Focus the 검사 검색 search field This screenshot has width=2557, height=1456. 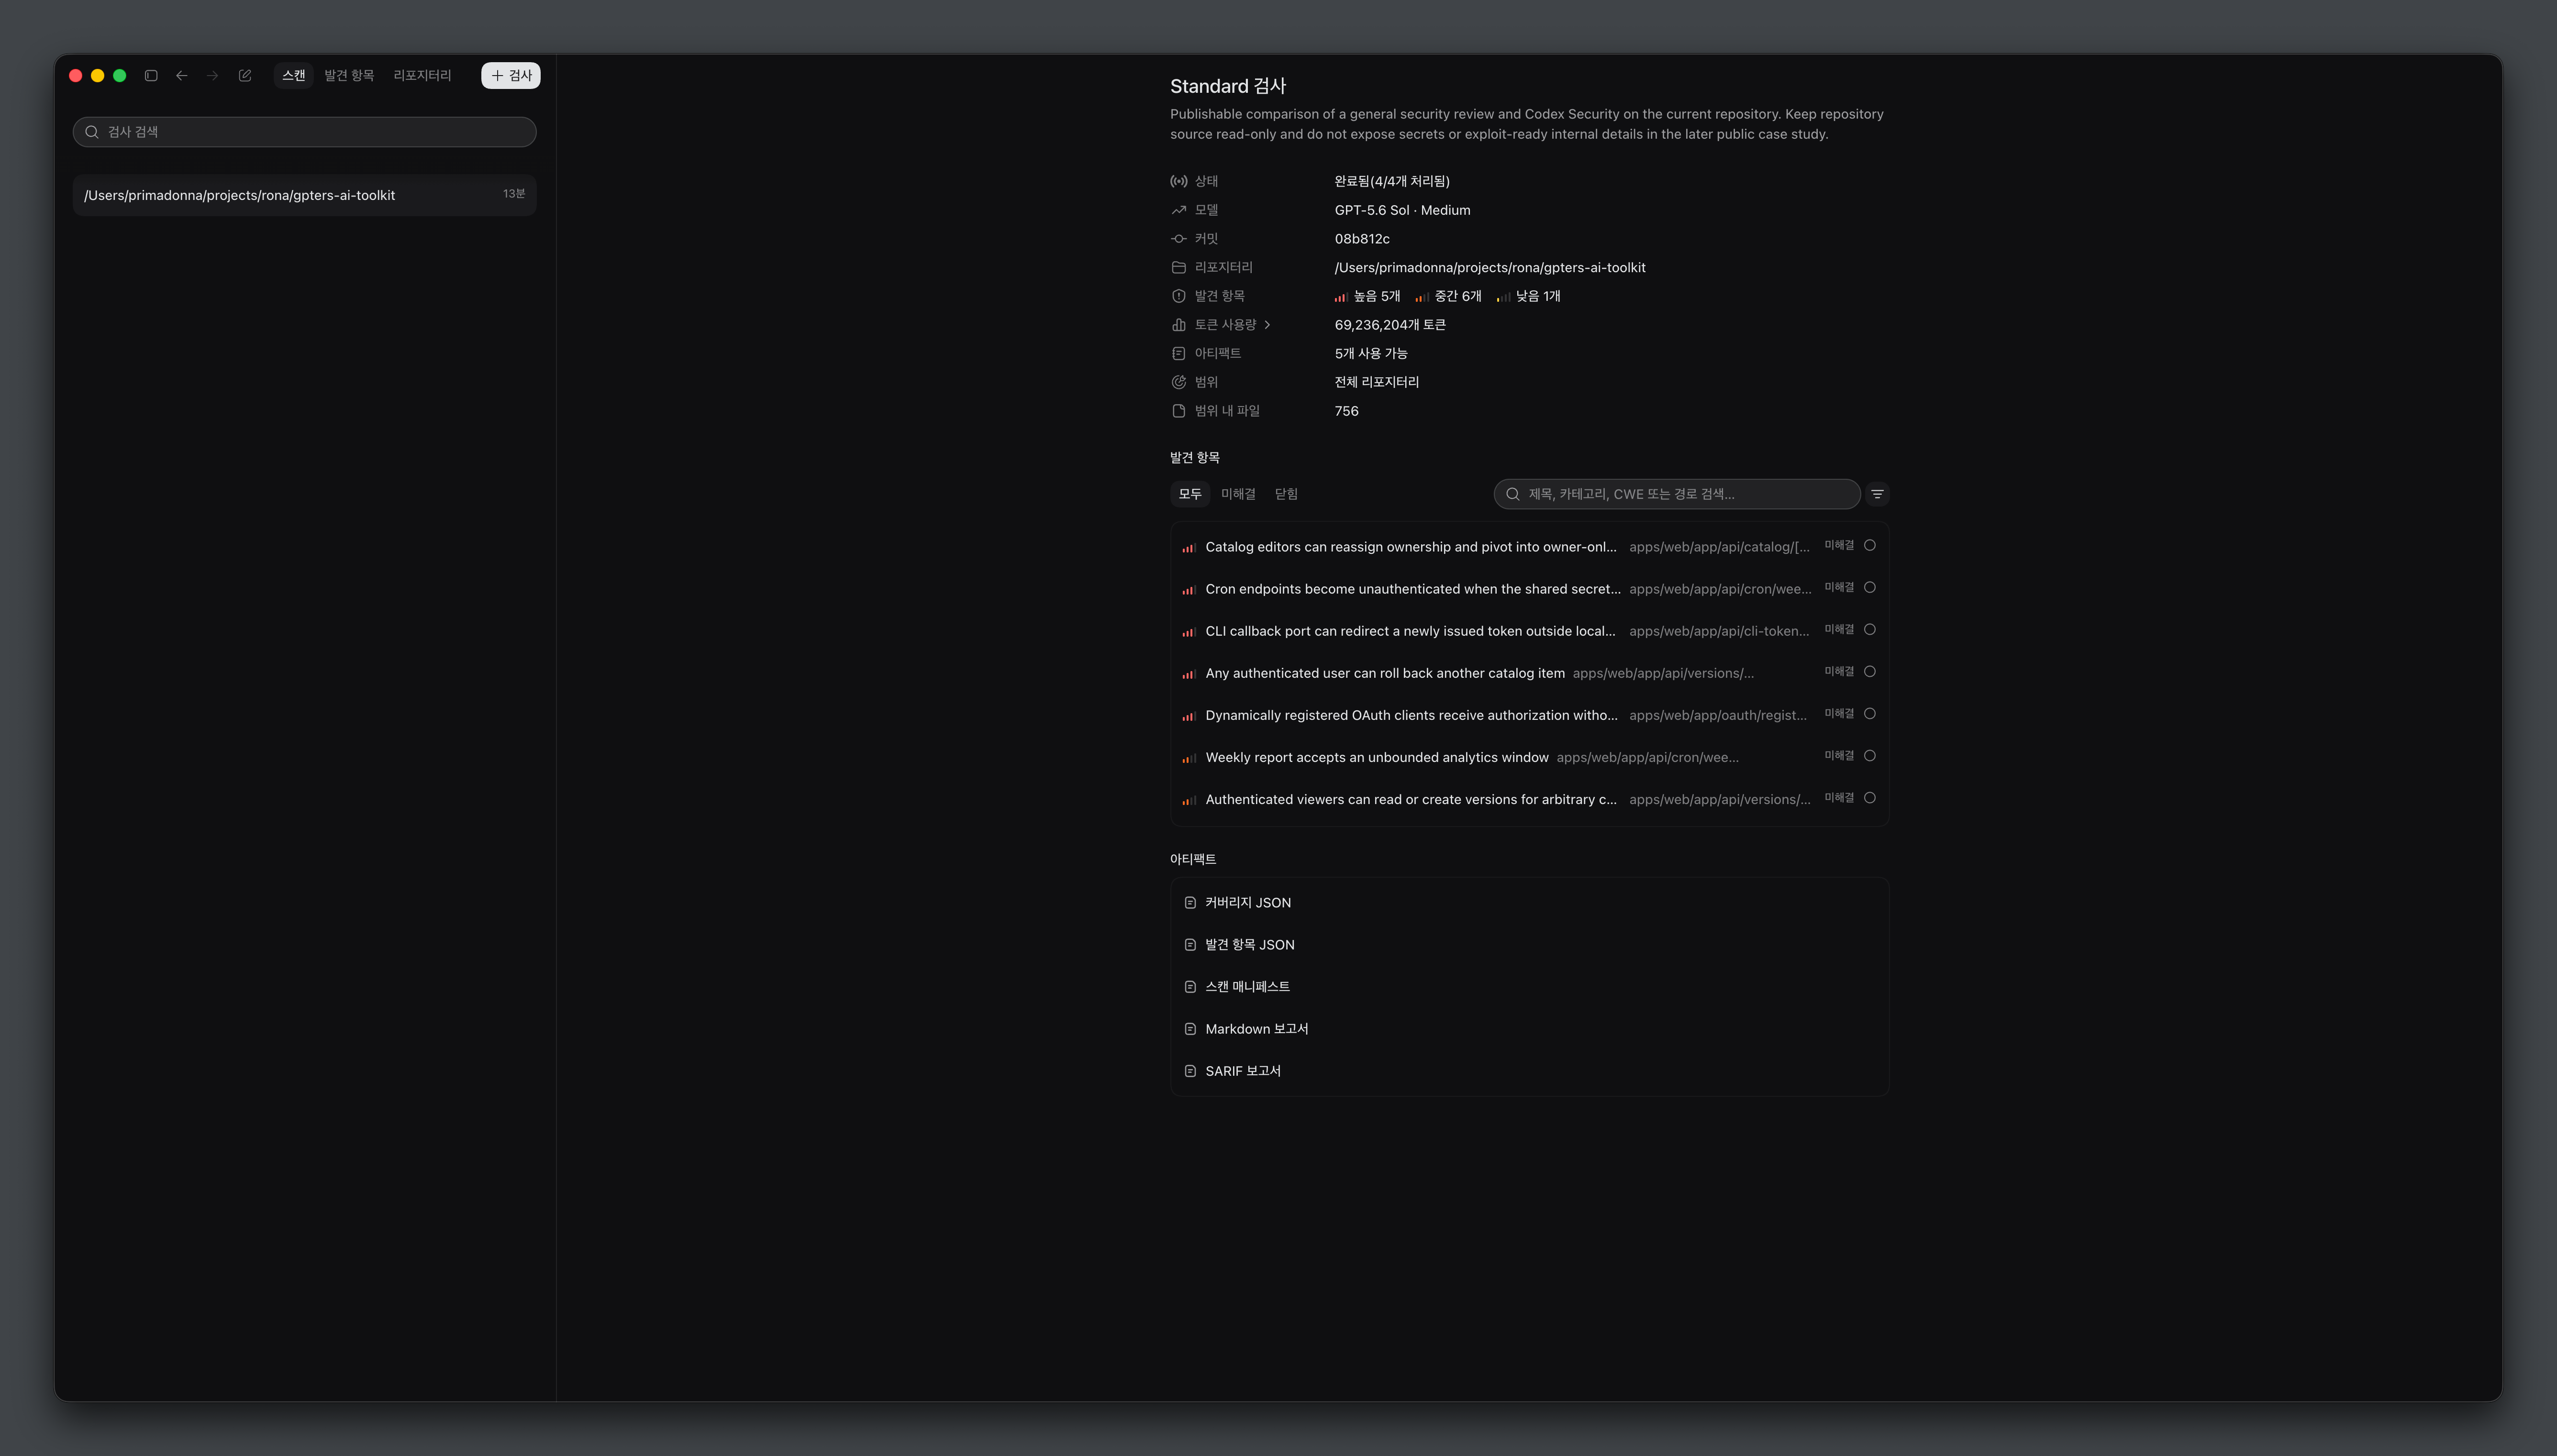pos(305,132)
